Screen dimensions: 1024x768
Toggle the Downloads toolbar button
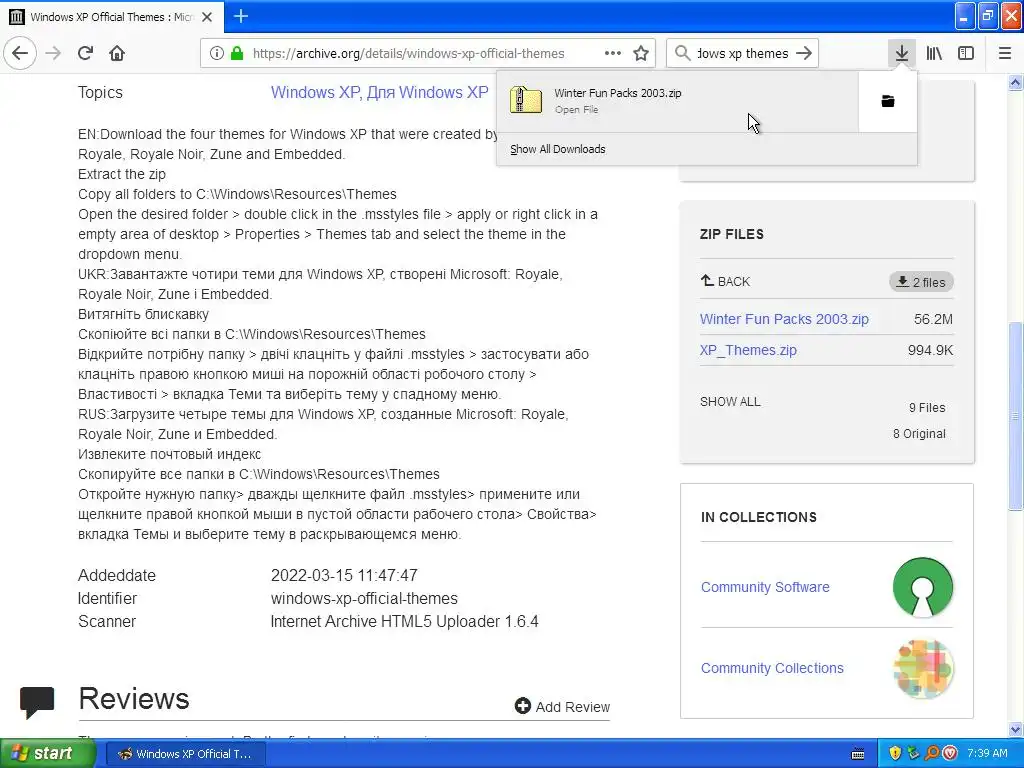pos(901,53)
